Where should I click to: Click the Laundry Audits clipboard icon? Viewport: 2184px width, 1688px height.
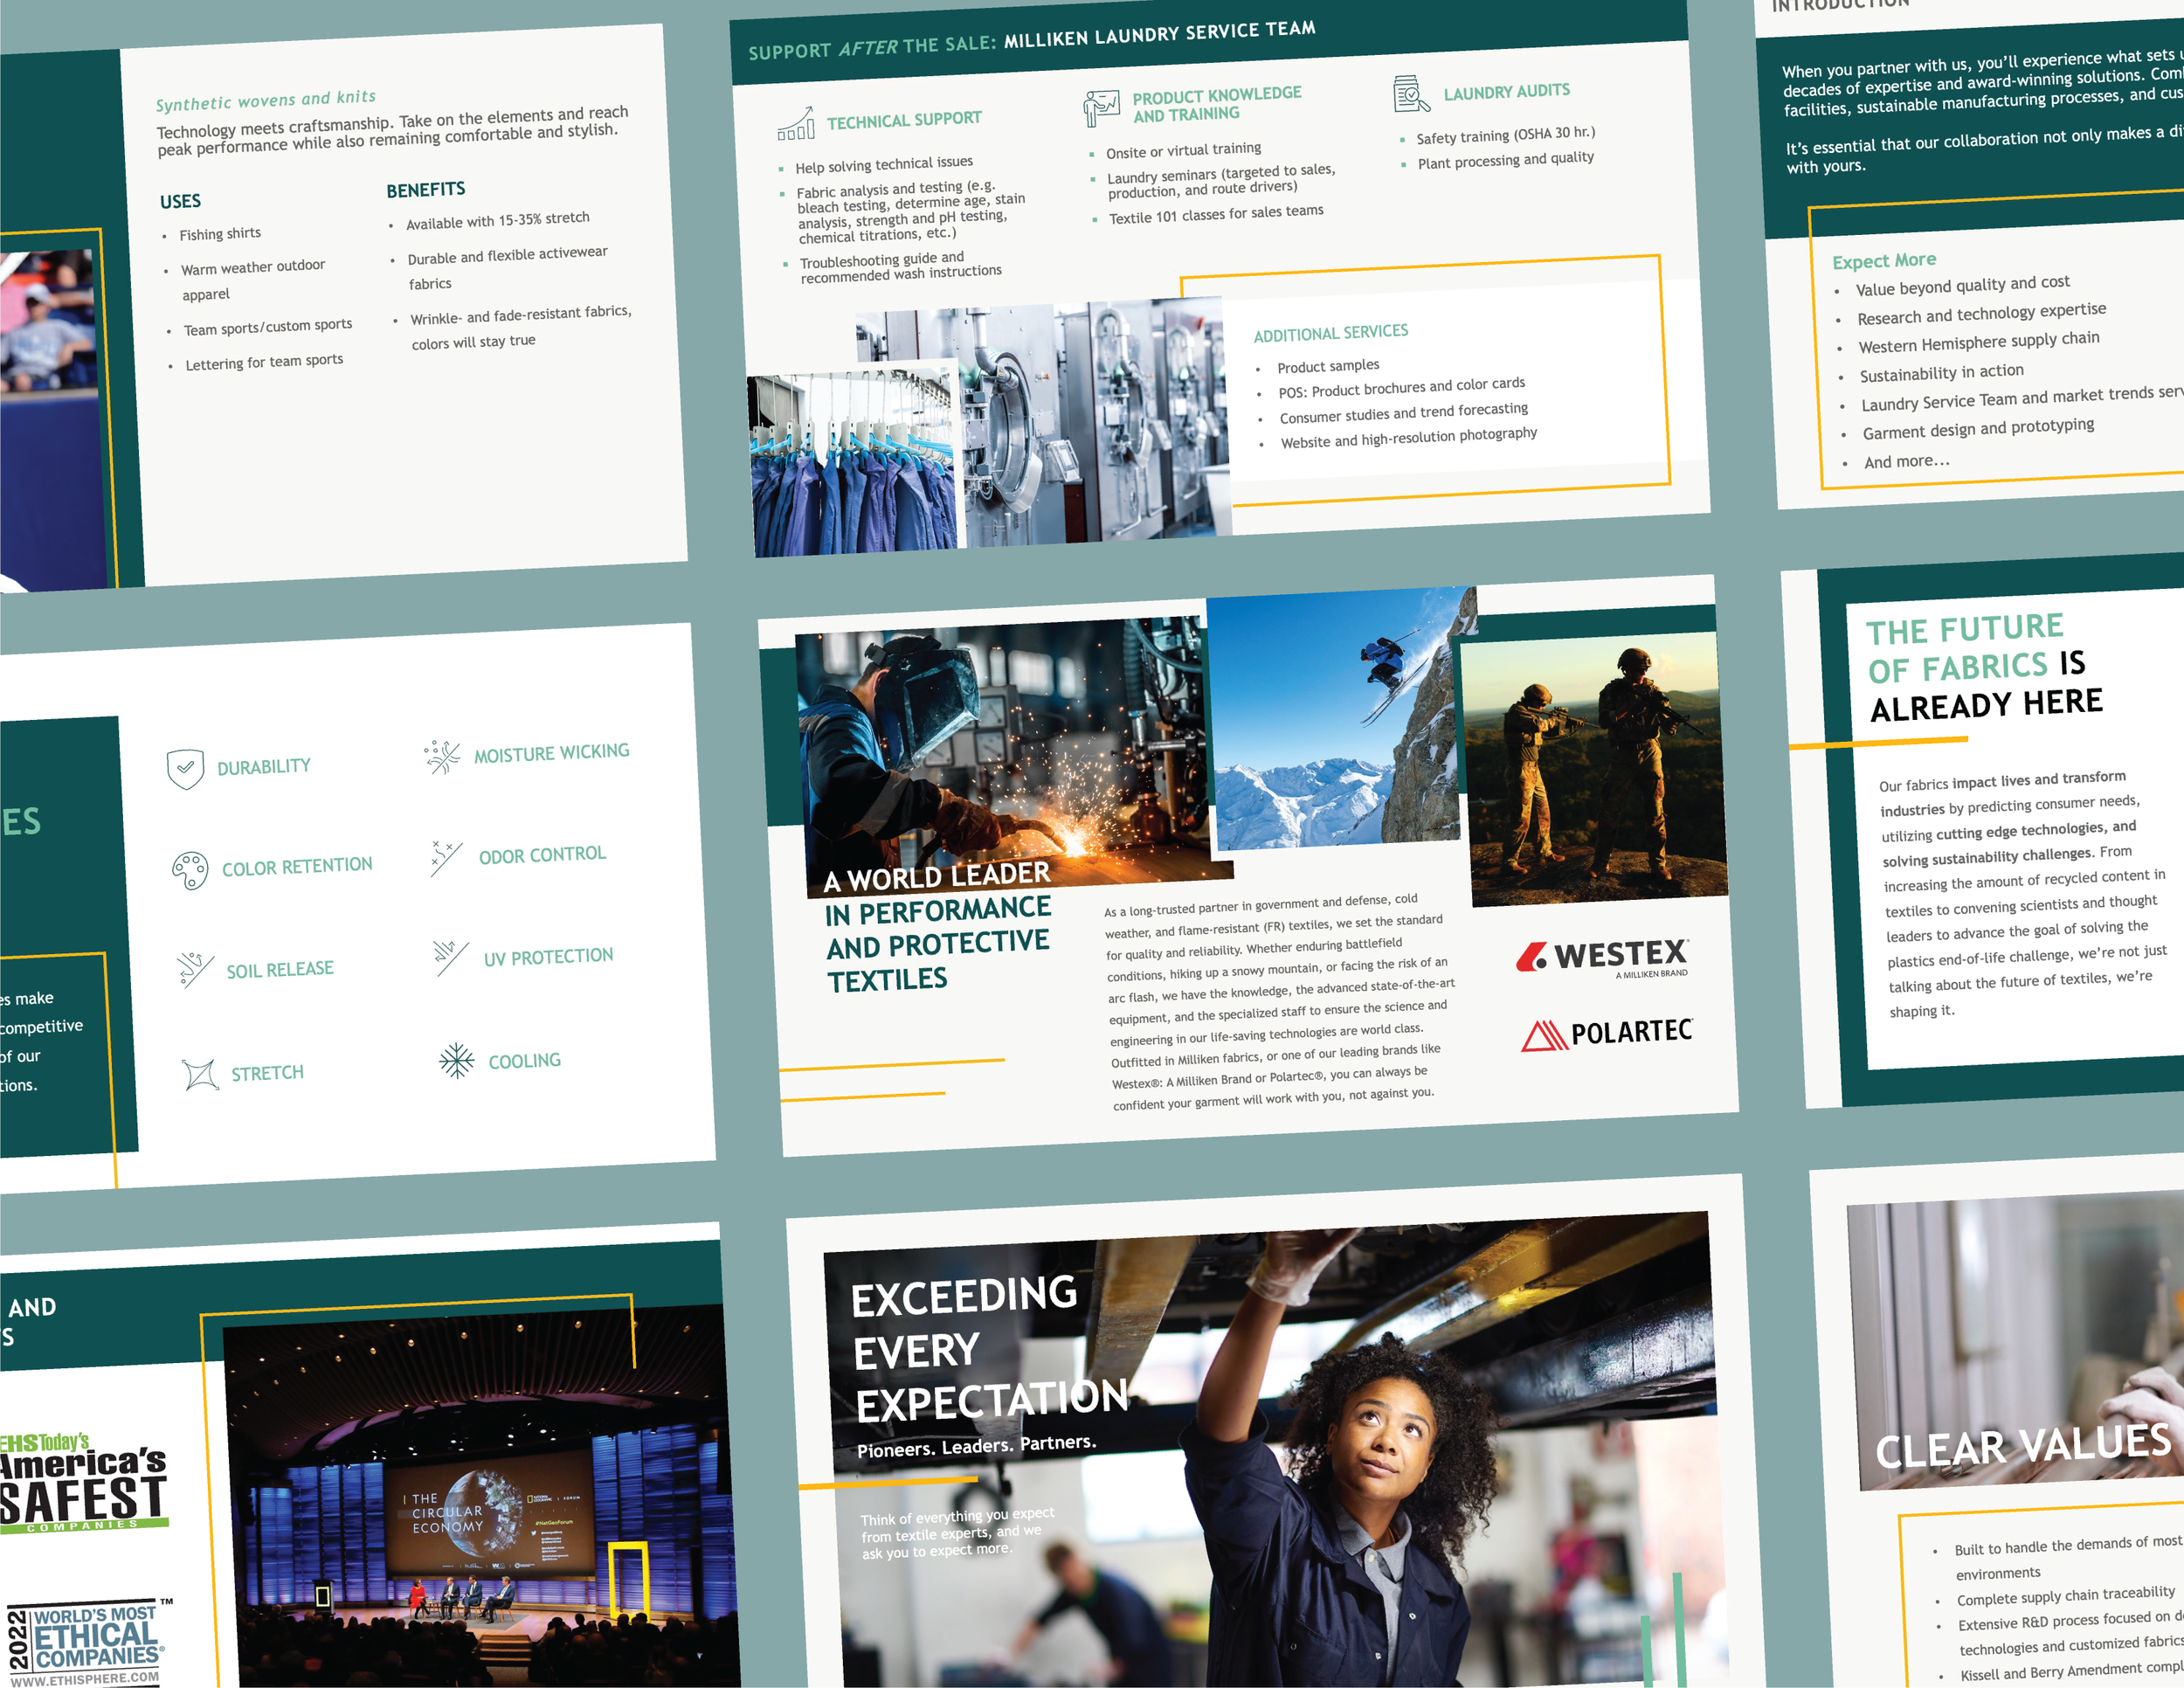pos(1411,94)
